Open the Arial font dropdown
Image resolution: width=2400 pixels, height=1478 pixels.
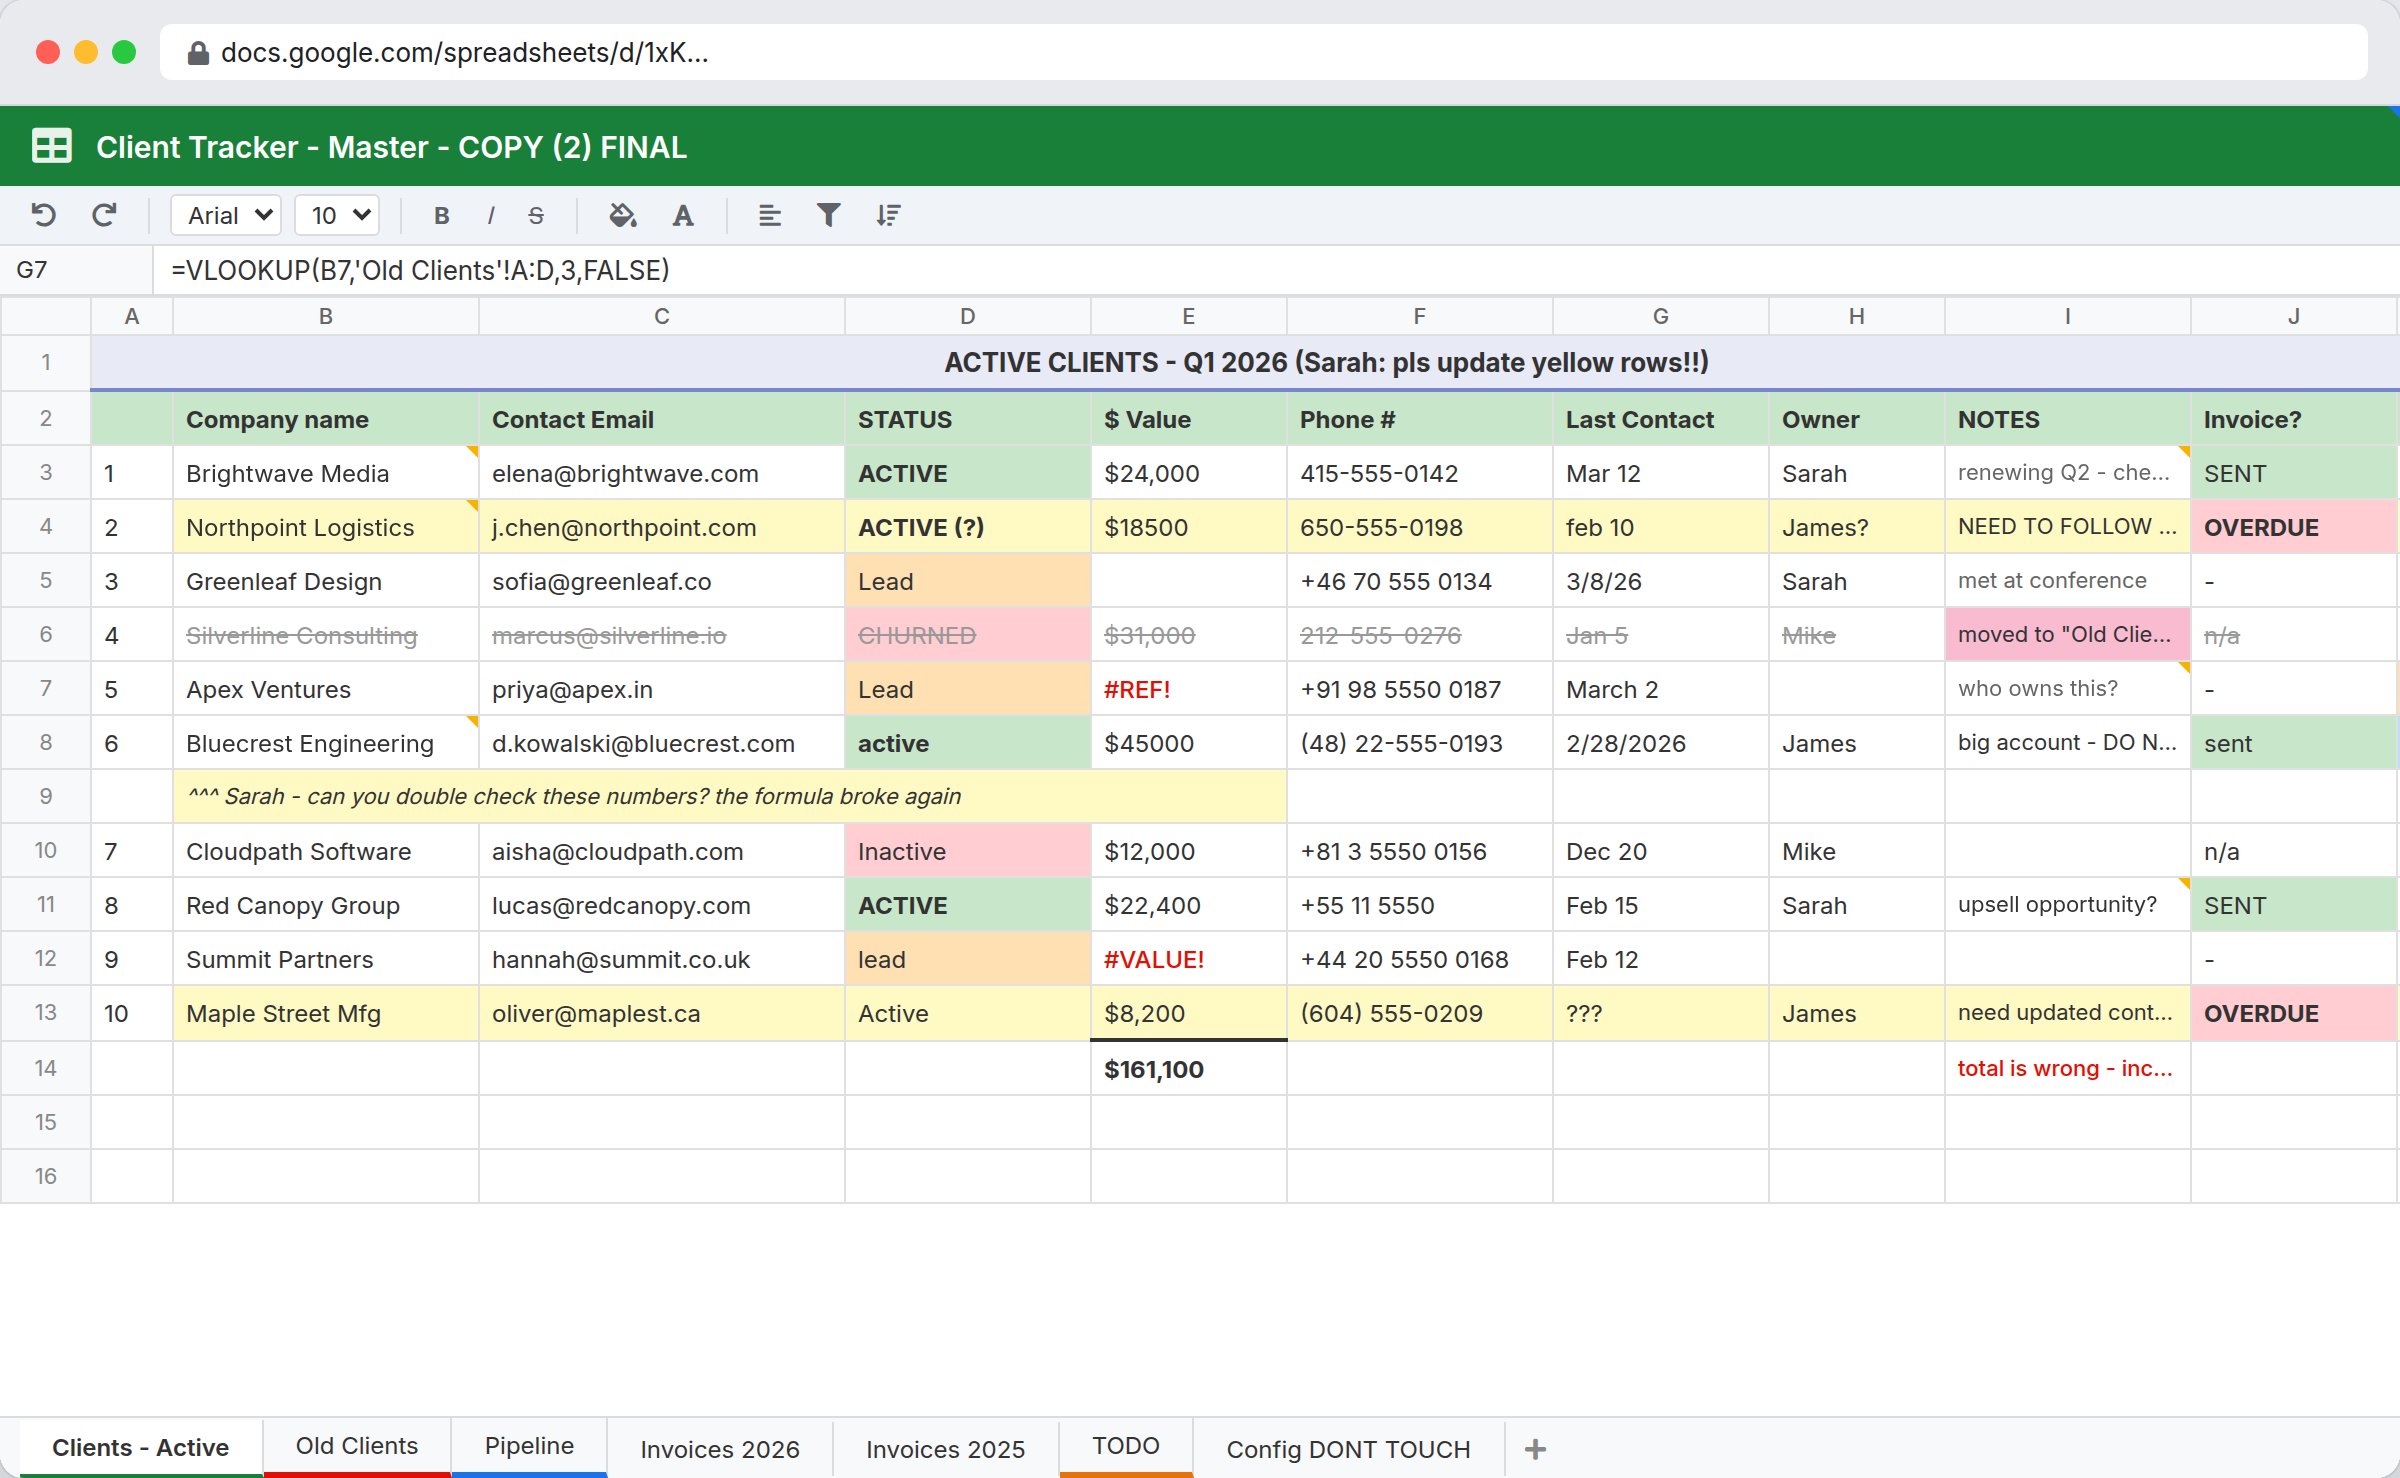(225, 215)
